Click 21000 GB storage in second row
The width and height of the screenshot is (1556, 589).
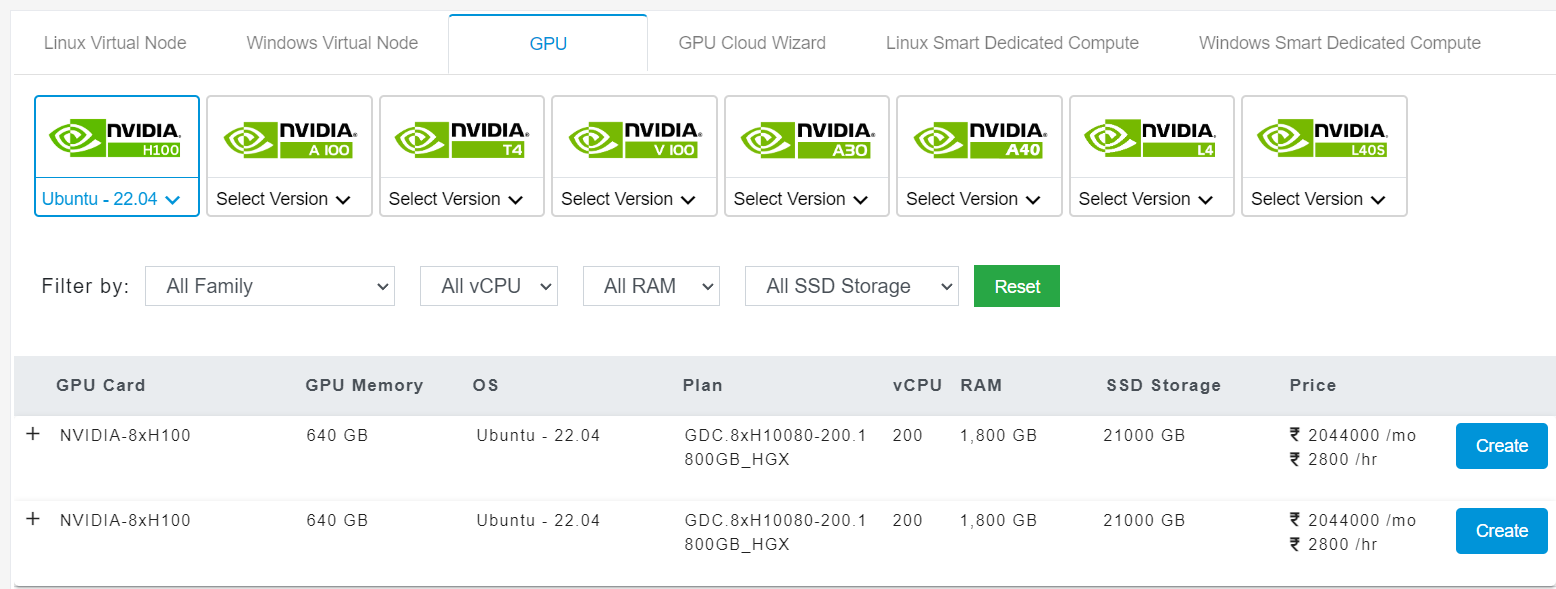[1144, 521]
